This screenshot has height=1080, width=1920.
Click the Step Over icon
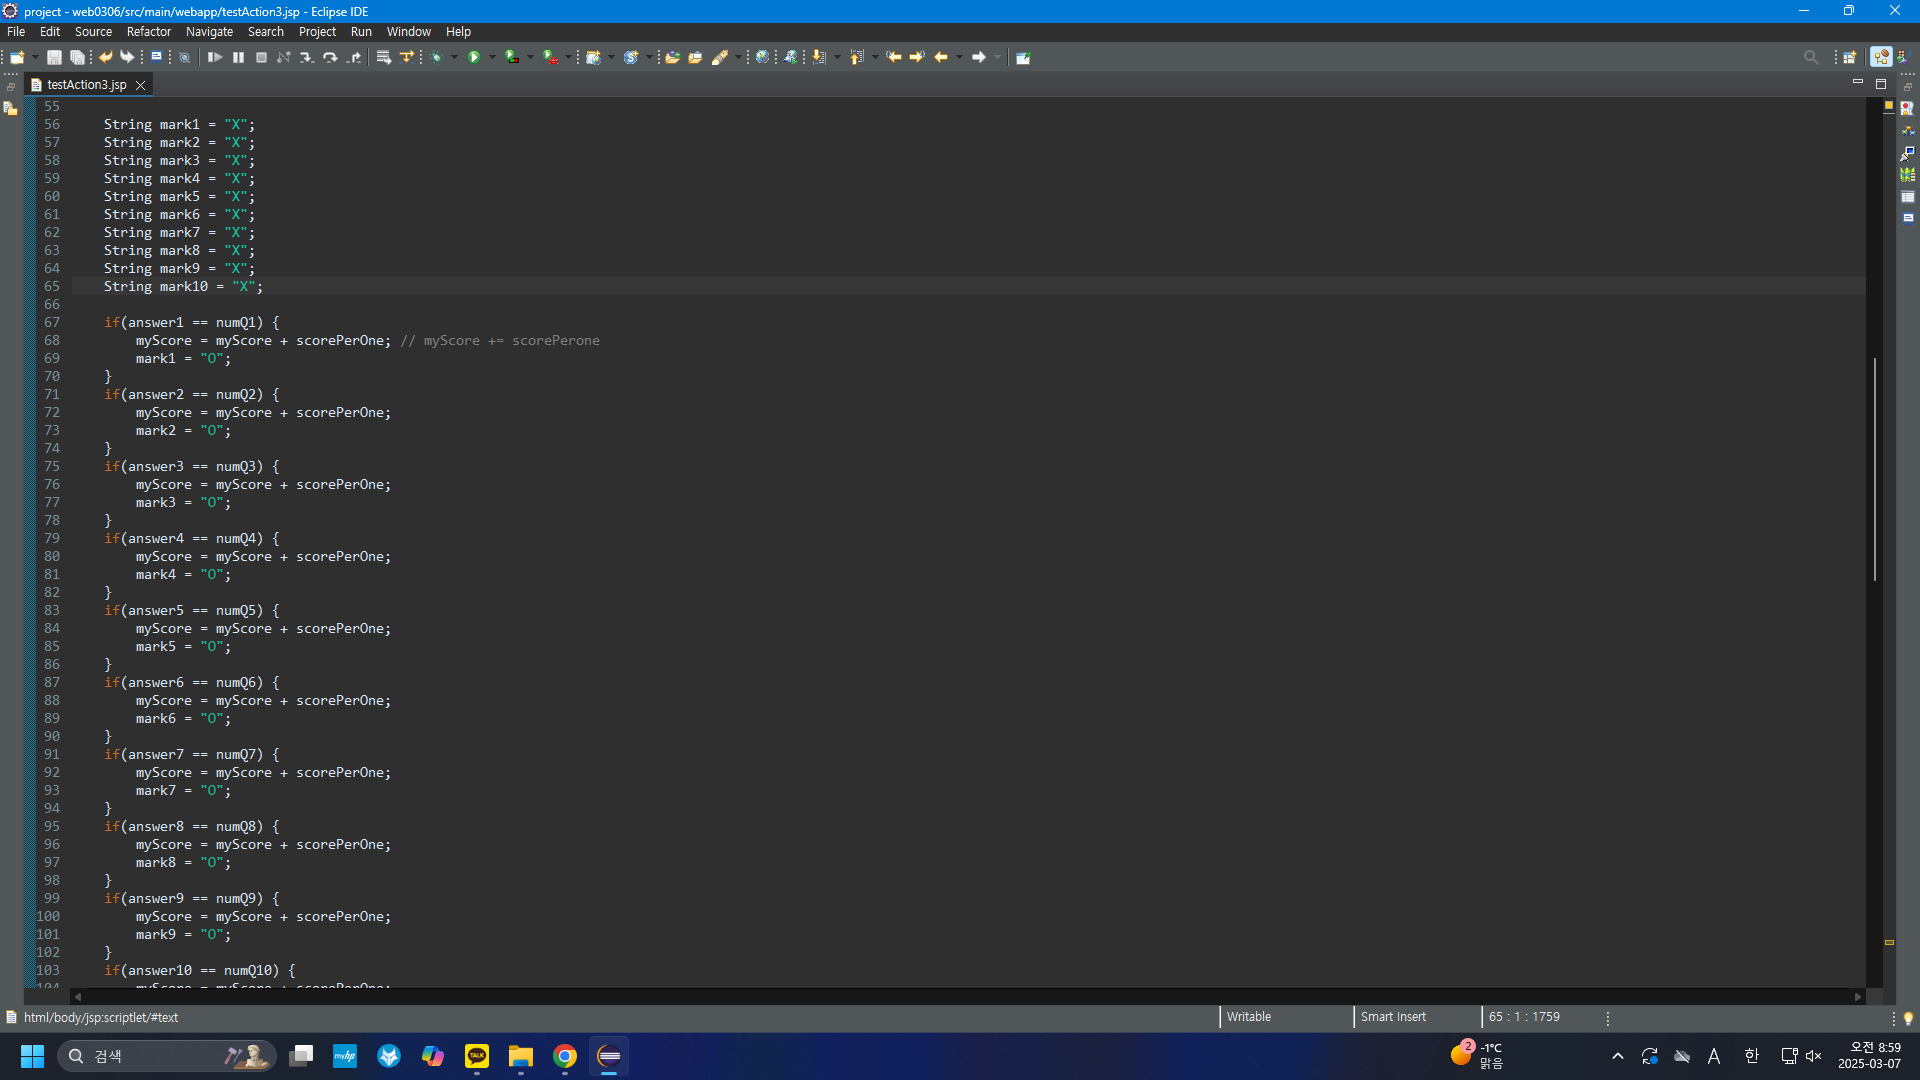click(x=330, y=57)
